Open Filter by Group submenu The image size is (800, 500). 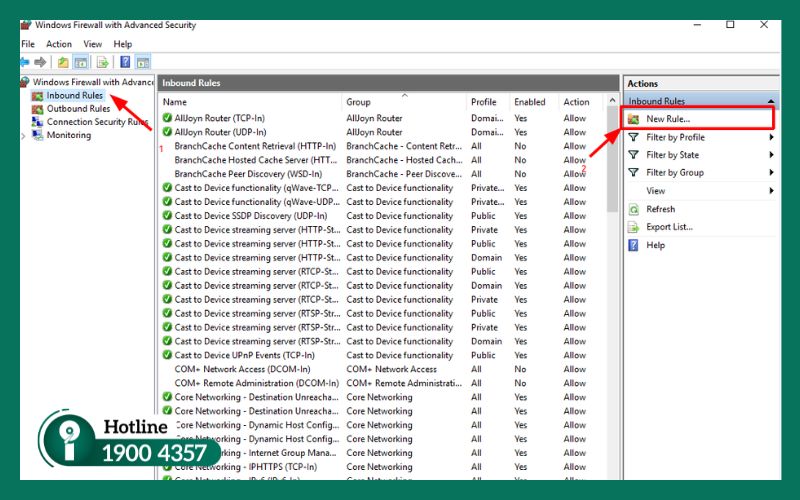(x=675, y=173)
